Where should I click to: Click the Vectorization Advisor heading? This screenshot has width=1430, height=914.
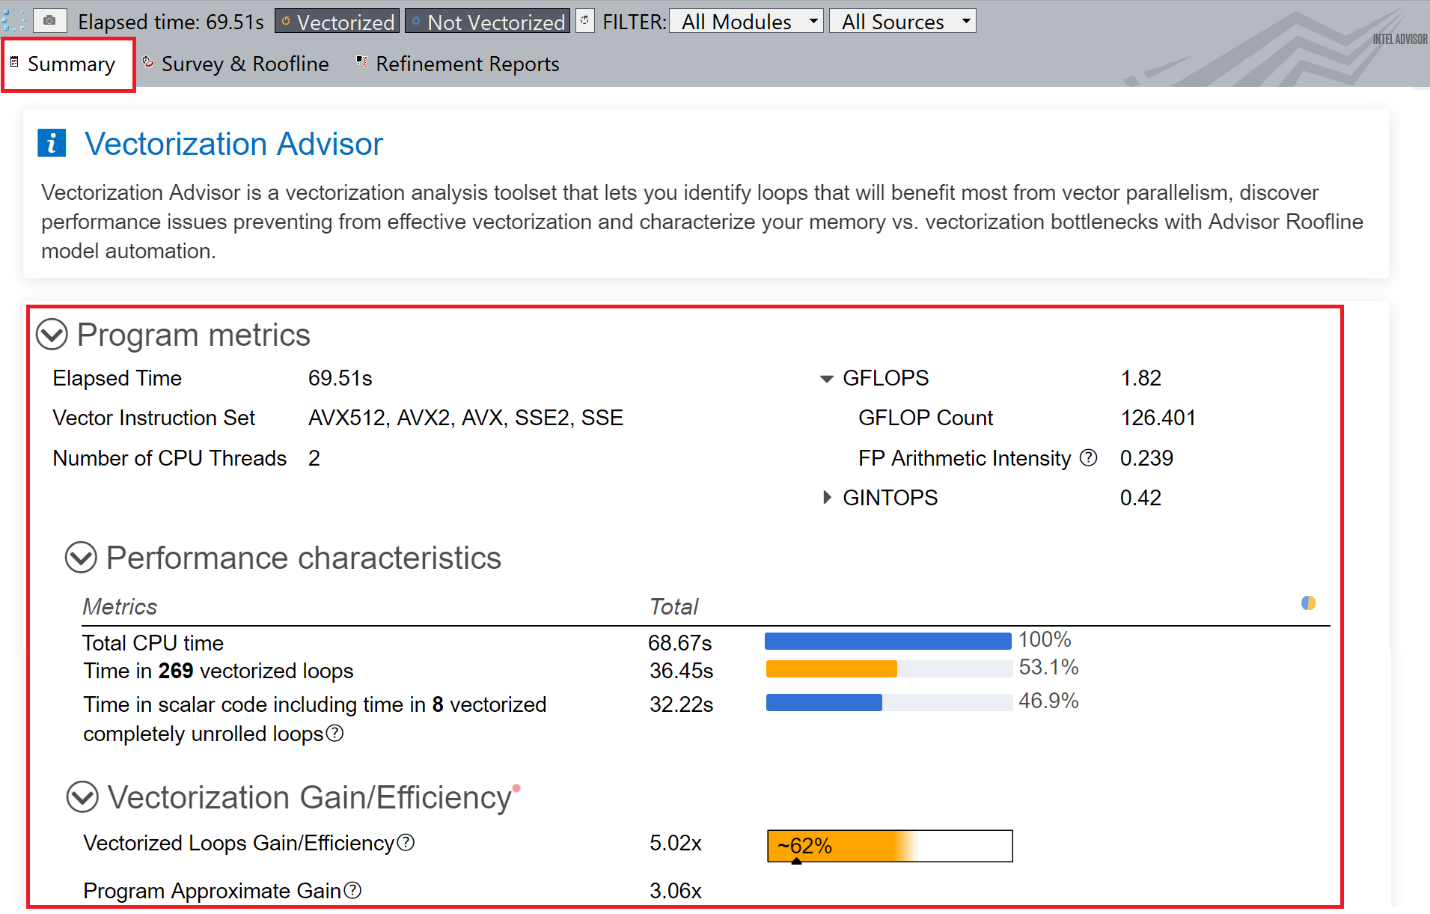(x=234, y=144)
